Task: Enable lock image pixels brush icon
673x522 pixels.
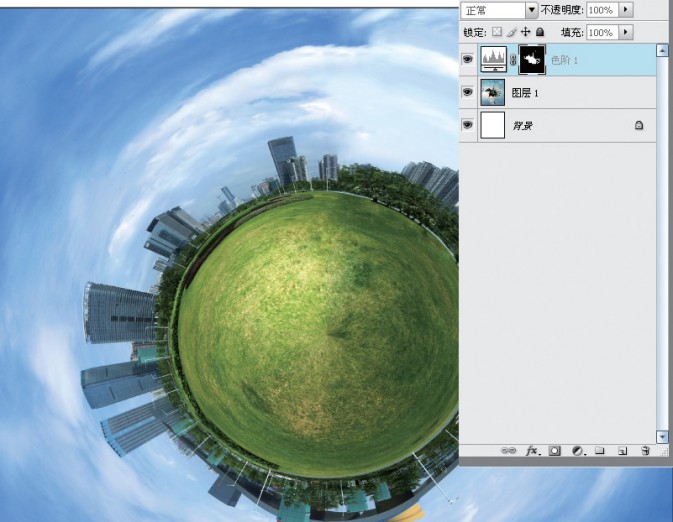Action: click(x=511, y=32)
